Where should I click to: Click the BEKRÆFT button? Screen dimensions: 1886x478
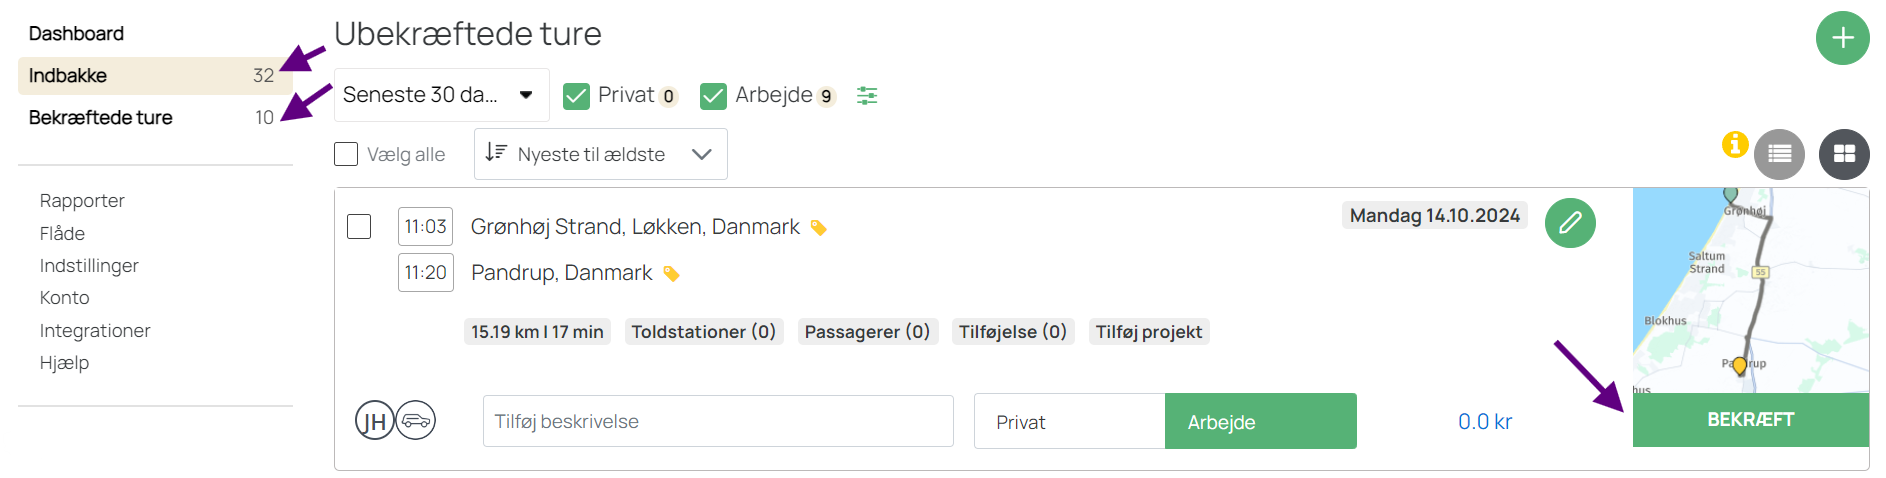1750,420
